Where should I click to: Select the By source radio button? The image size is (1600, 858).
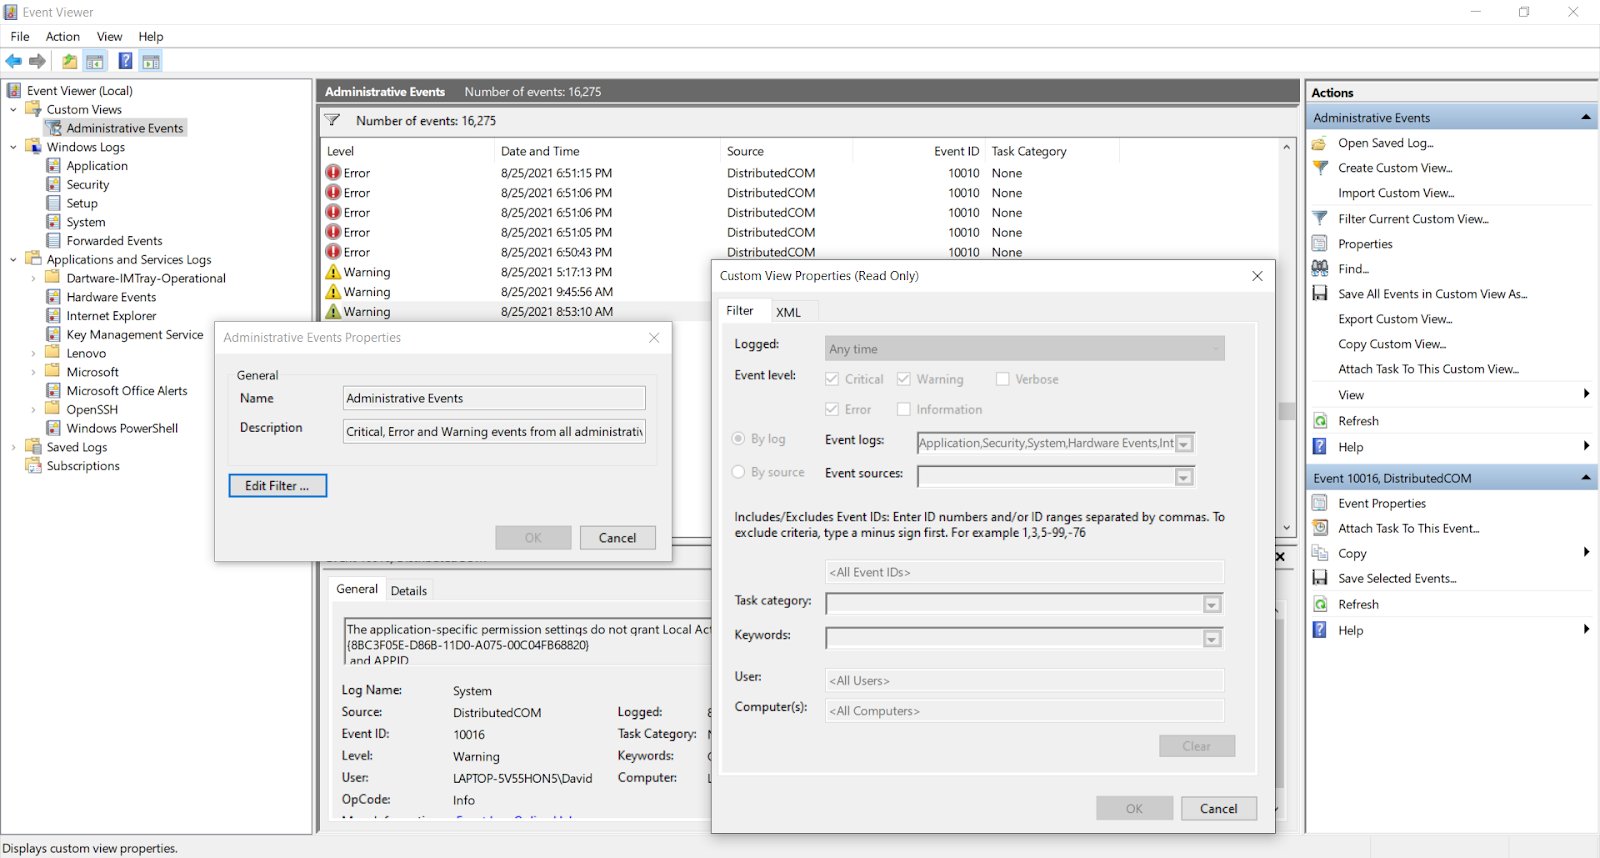pos(739,472)
